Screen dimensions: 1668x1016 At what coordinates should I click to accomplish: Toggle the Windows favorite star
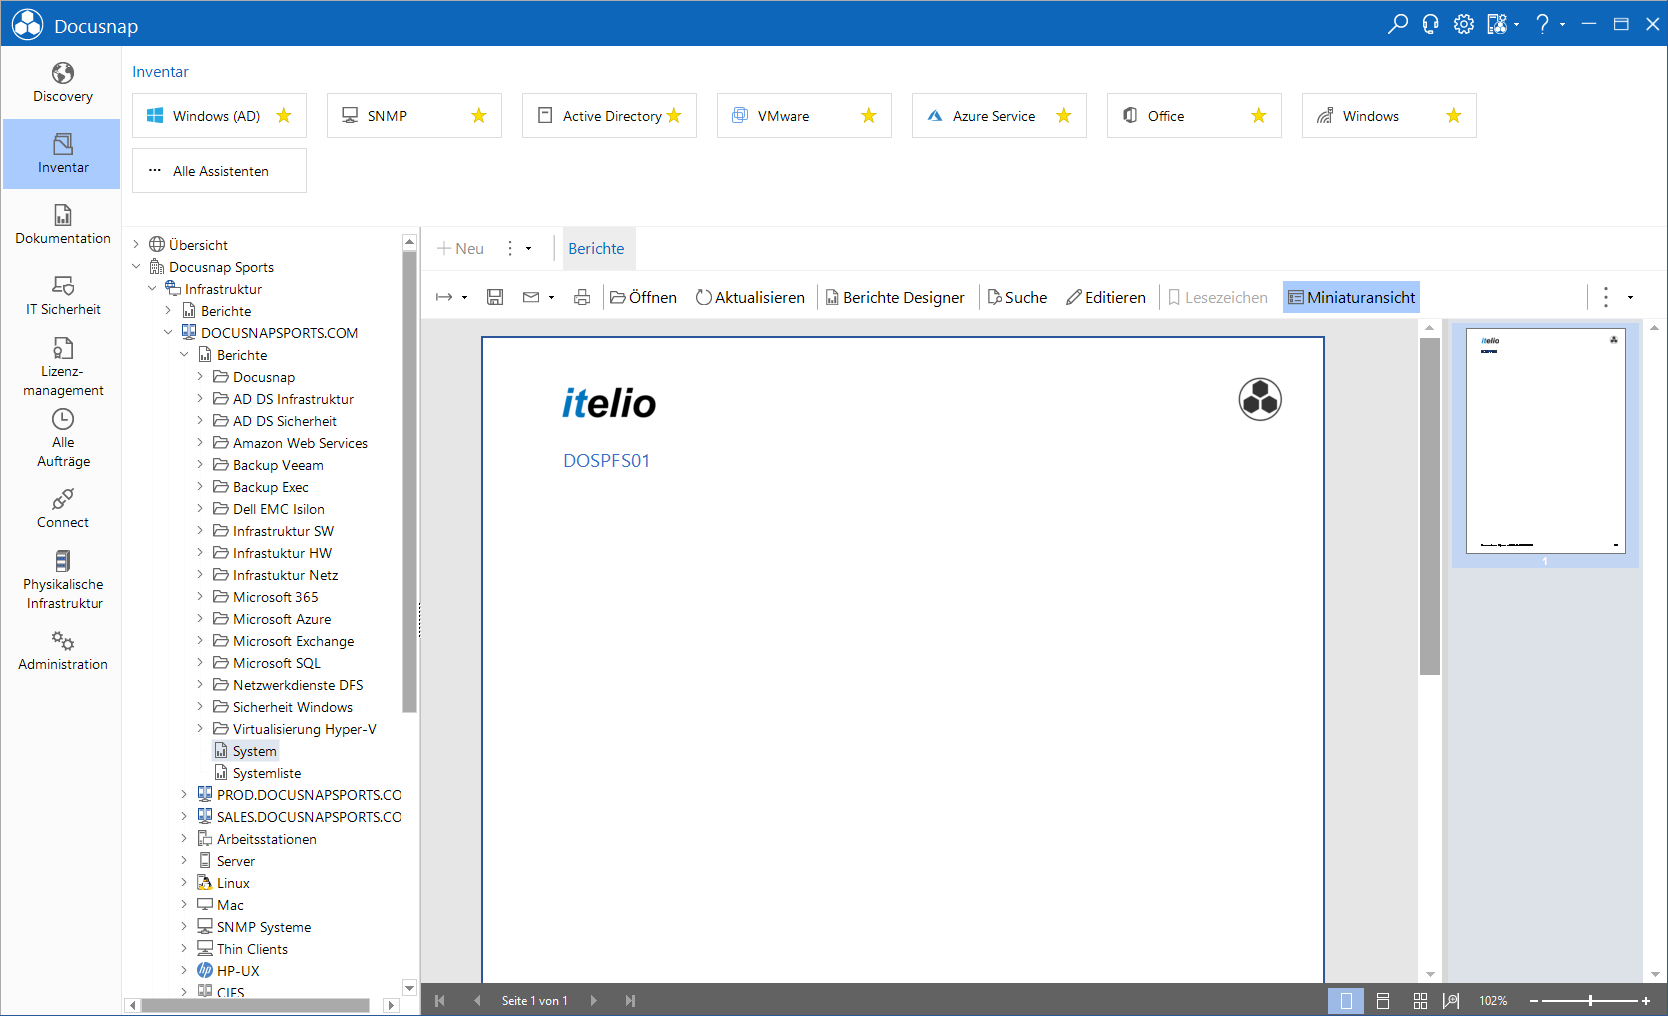[1454, 116]
